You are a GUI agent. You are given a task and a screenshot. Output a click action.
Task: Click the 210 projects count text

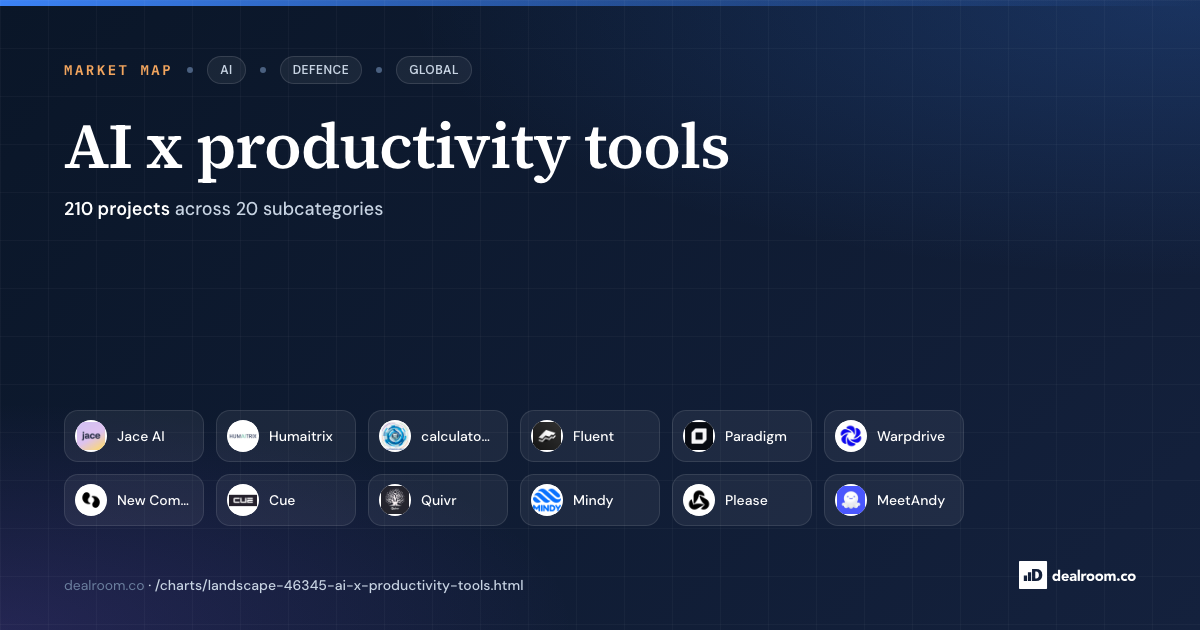point(117,210)
